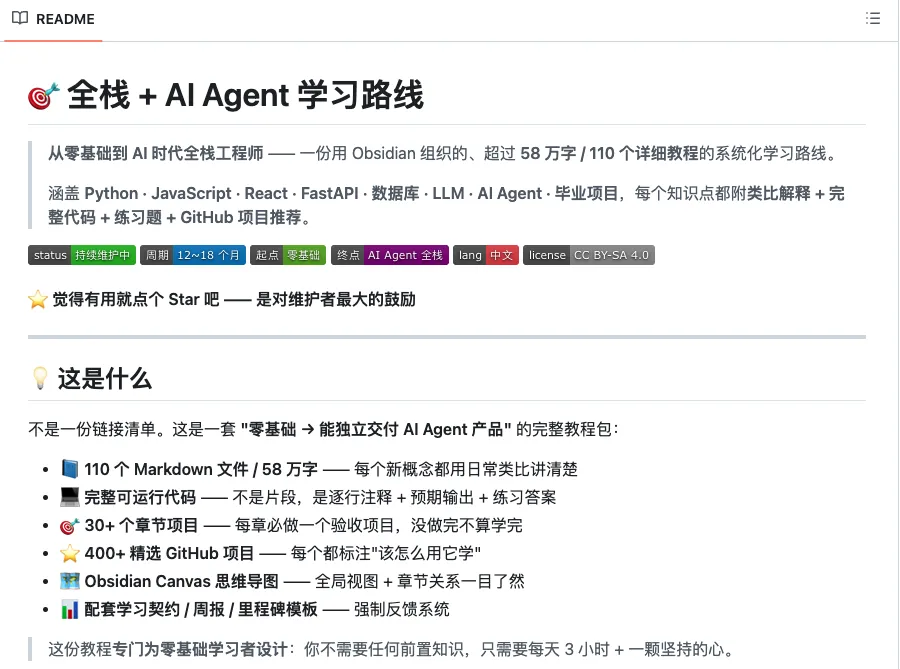This screenshot has height=669, width=900.
Task: Click the status 持续维护中 badge
Action: [82, 255]
